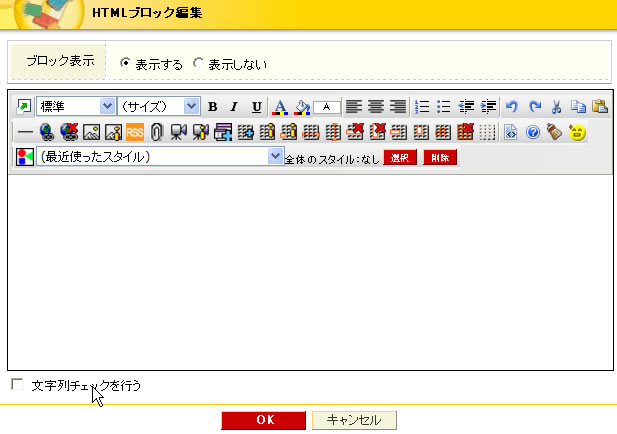617x434 pixels.
Task: Expand the 最近使ったスタイル dropdown
Action: 160,157
